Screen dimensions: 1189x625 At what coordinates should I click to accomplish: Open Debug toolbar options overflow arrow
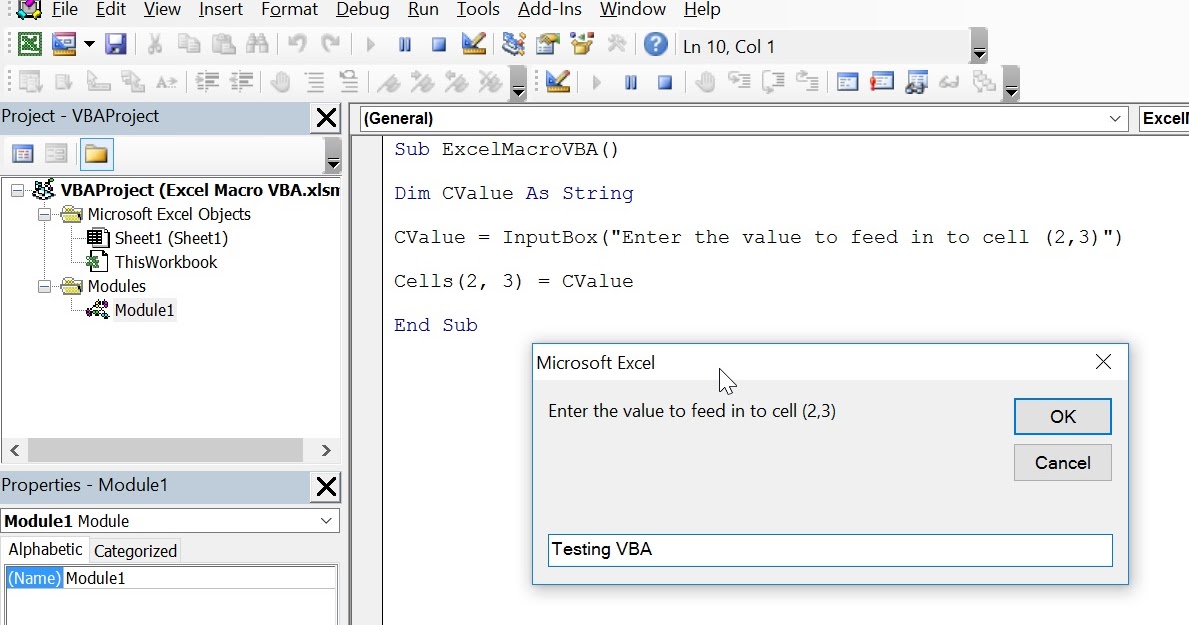pos(1011,83)
